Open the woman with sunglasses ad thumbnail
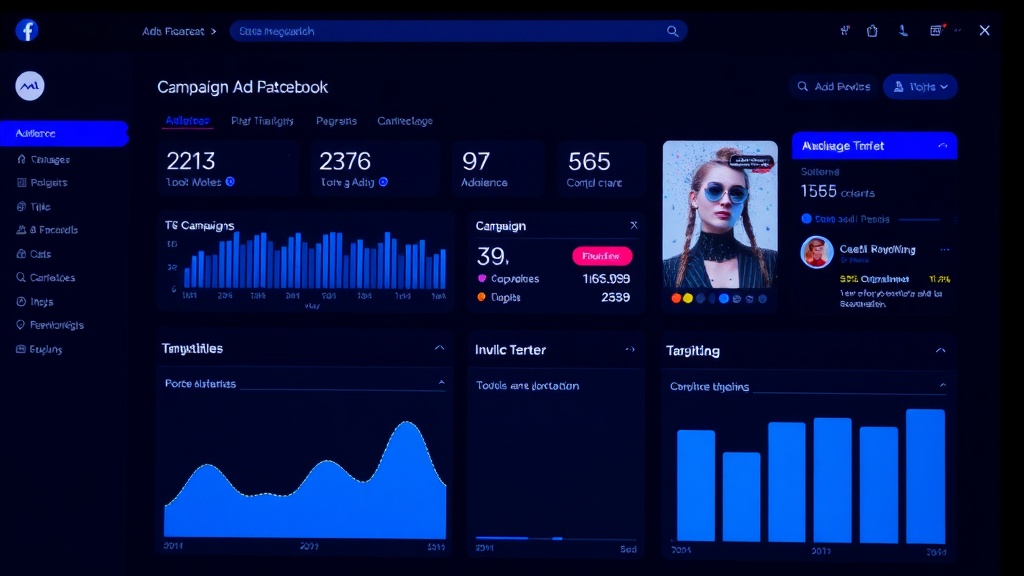 [720, 215]
